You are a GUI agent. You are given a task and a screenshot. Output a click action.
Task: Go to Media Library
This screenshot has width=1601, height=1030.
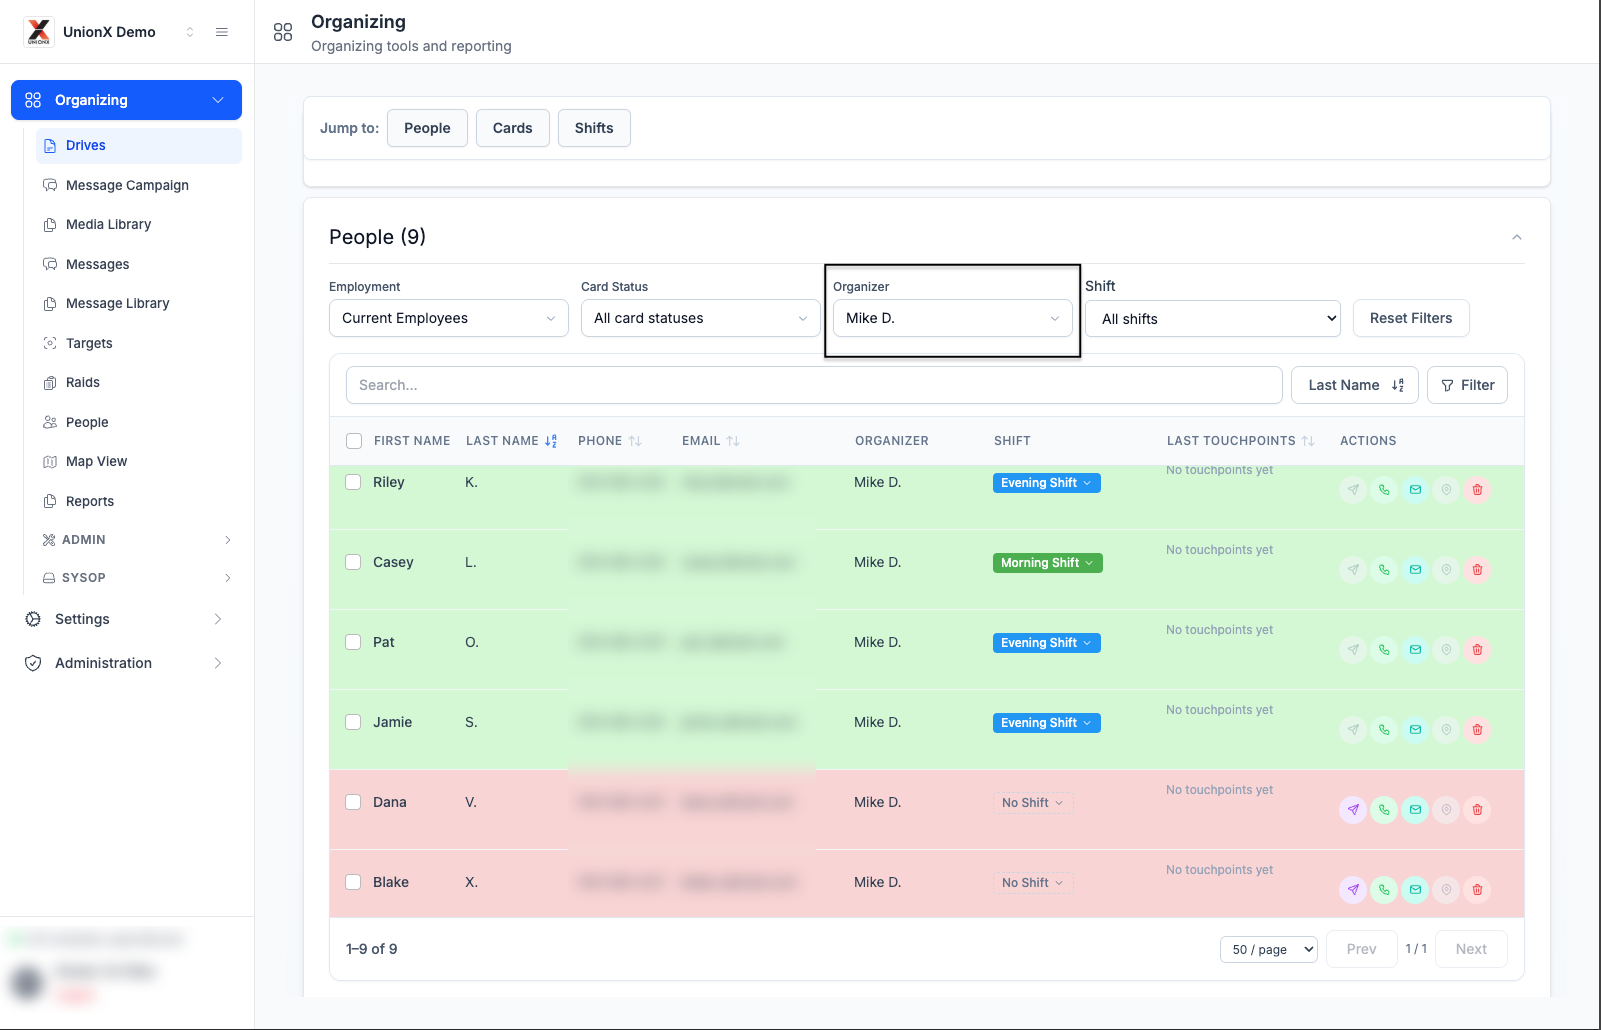click(139, 225)
